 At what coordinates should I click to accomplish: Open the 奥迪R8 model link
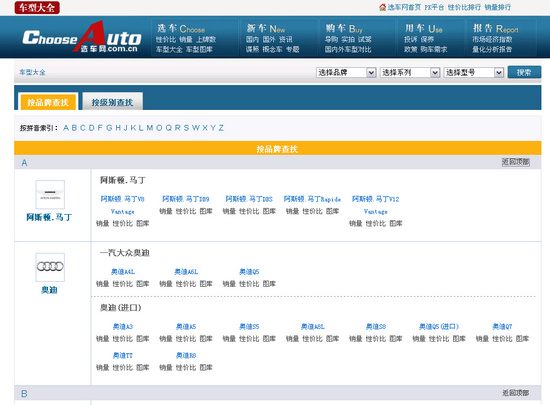click(186, 356)
